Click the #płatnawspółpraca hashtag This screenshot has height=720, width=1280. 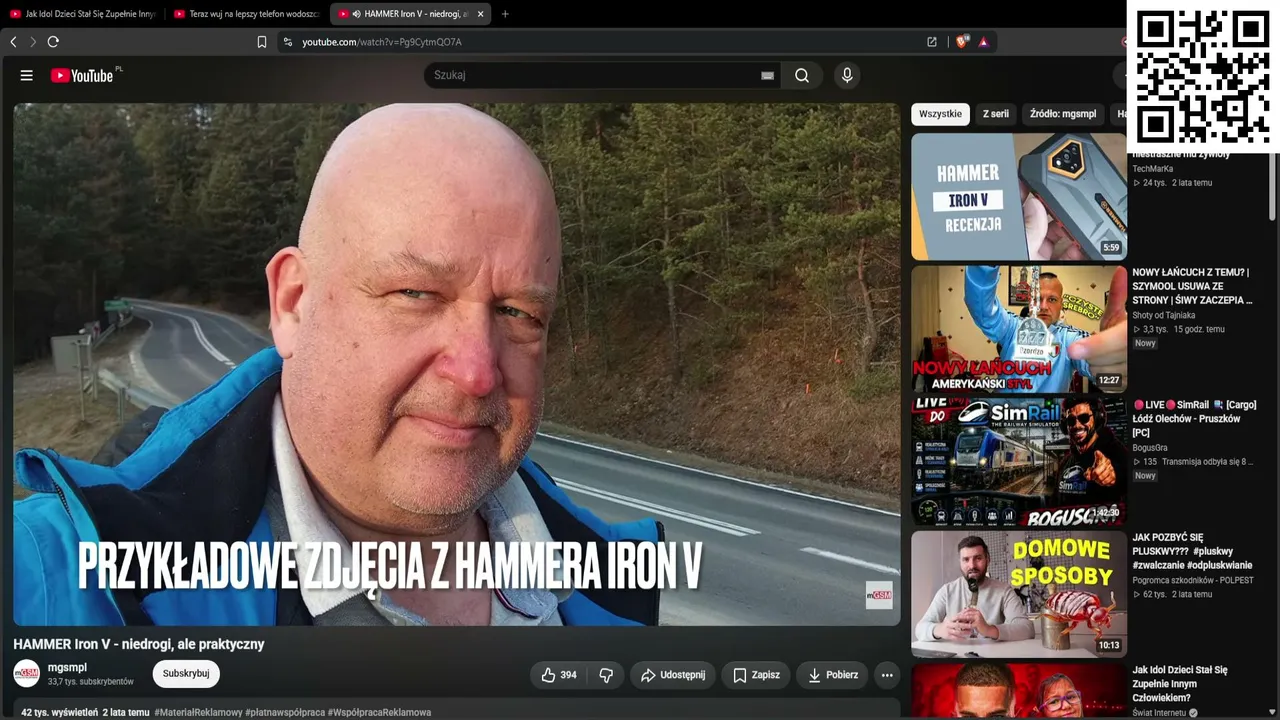285,713
